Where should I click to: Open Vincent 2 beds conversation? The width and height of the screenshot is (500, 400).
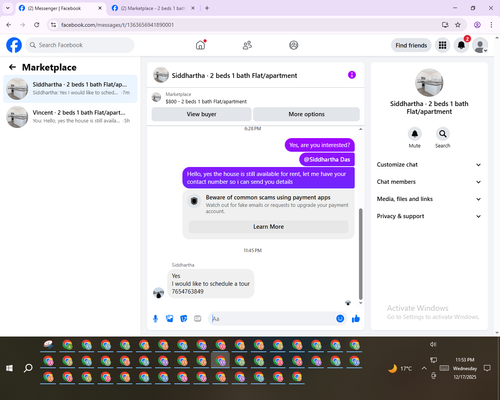(70, 117)
